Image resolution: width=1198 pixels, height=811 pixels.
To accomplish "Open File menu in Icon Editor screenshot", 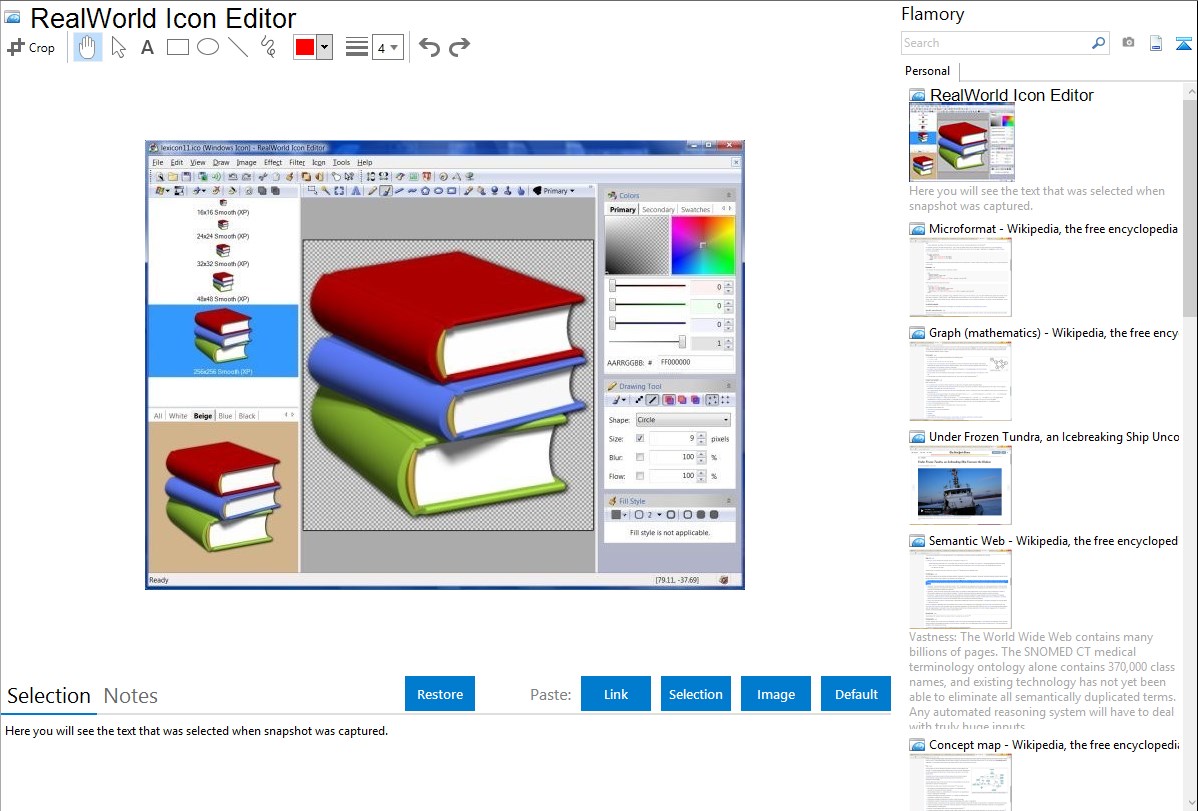I will [x=157, y=162].
